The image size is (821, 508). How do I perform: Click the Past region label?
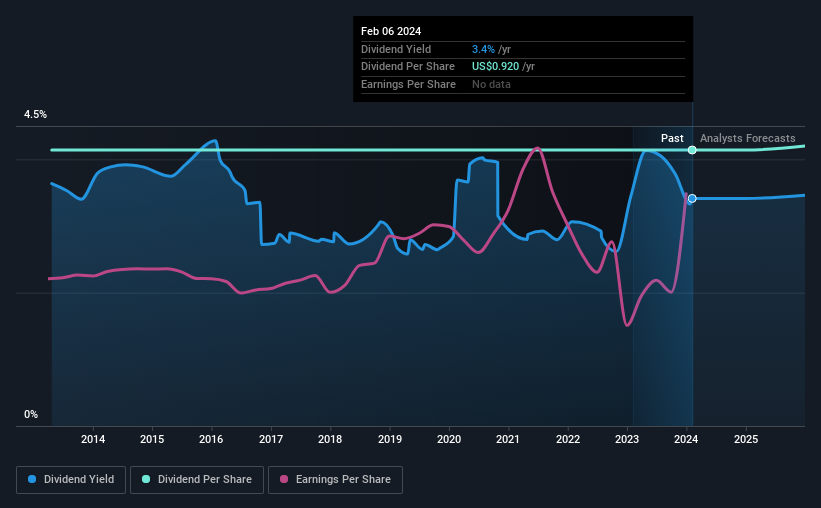pos(672,138)
